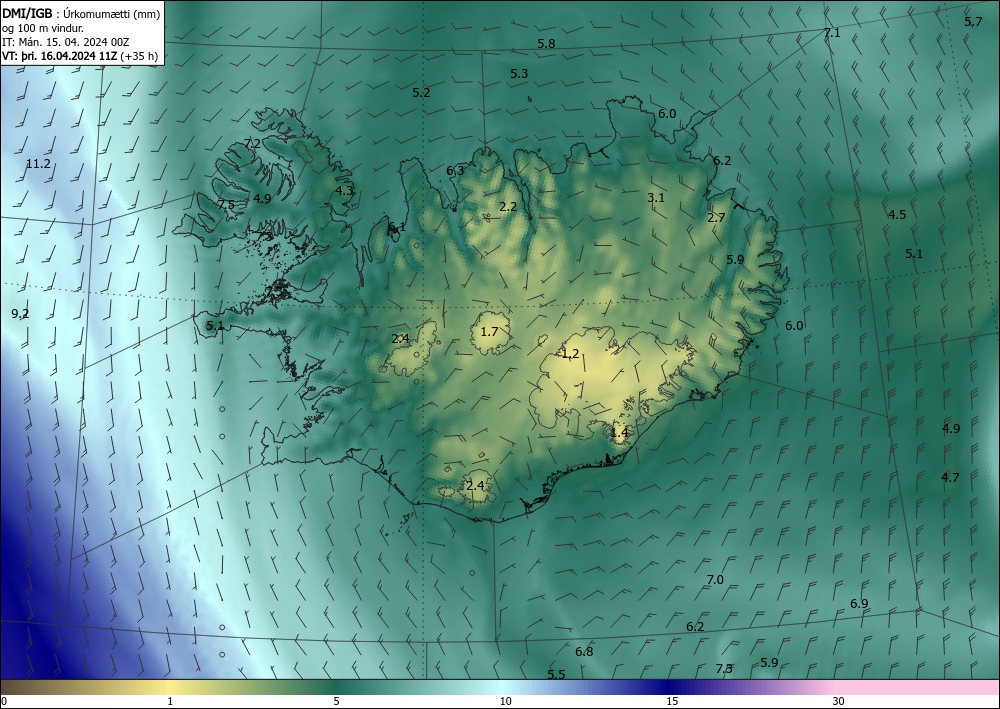Click the 1 tick on the color scale
This screenshot has height=709, width=1000.
pyautogui.click(x=170, y=701)
